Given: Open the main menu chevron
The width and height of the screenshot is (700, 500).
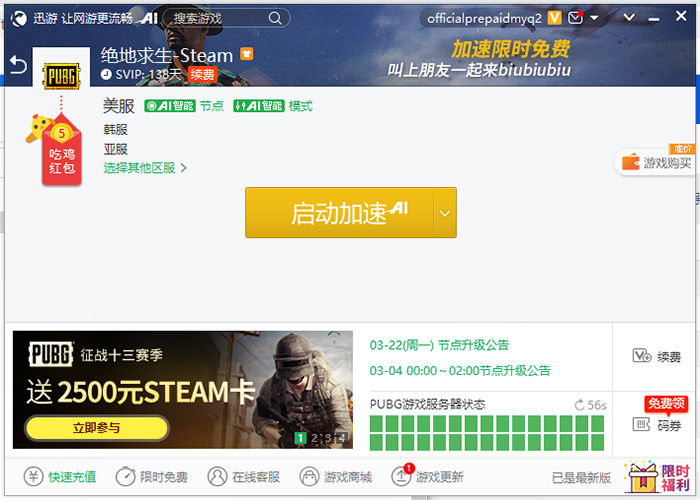Looking at the screenshot, I should tap(629, 18).
